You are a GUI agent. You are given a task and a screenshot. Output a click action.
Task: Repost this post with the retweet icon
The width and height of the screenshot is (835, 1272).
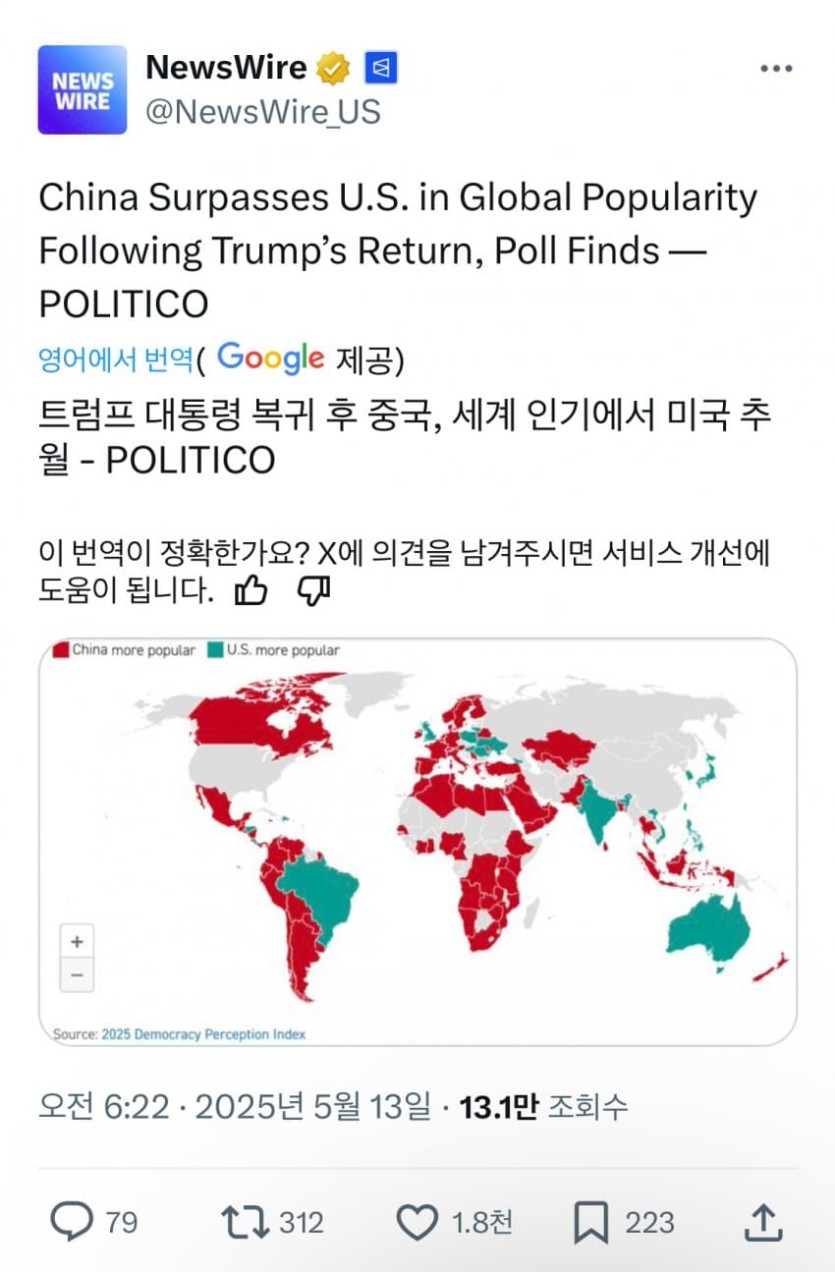[x=243, y=1222]
